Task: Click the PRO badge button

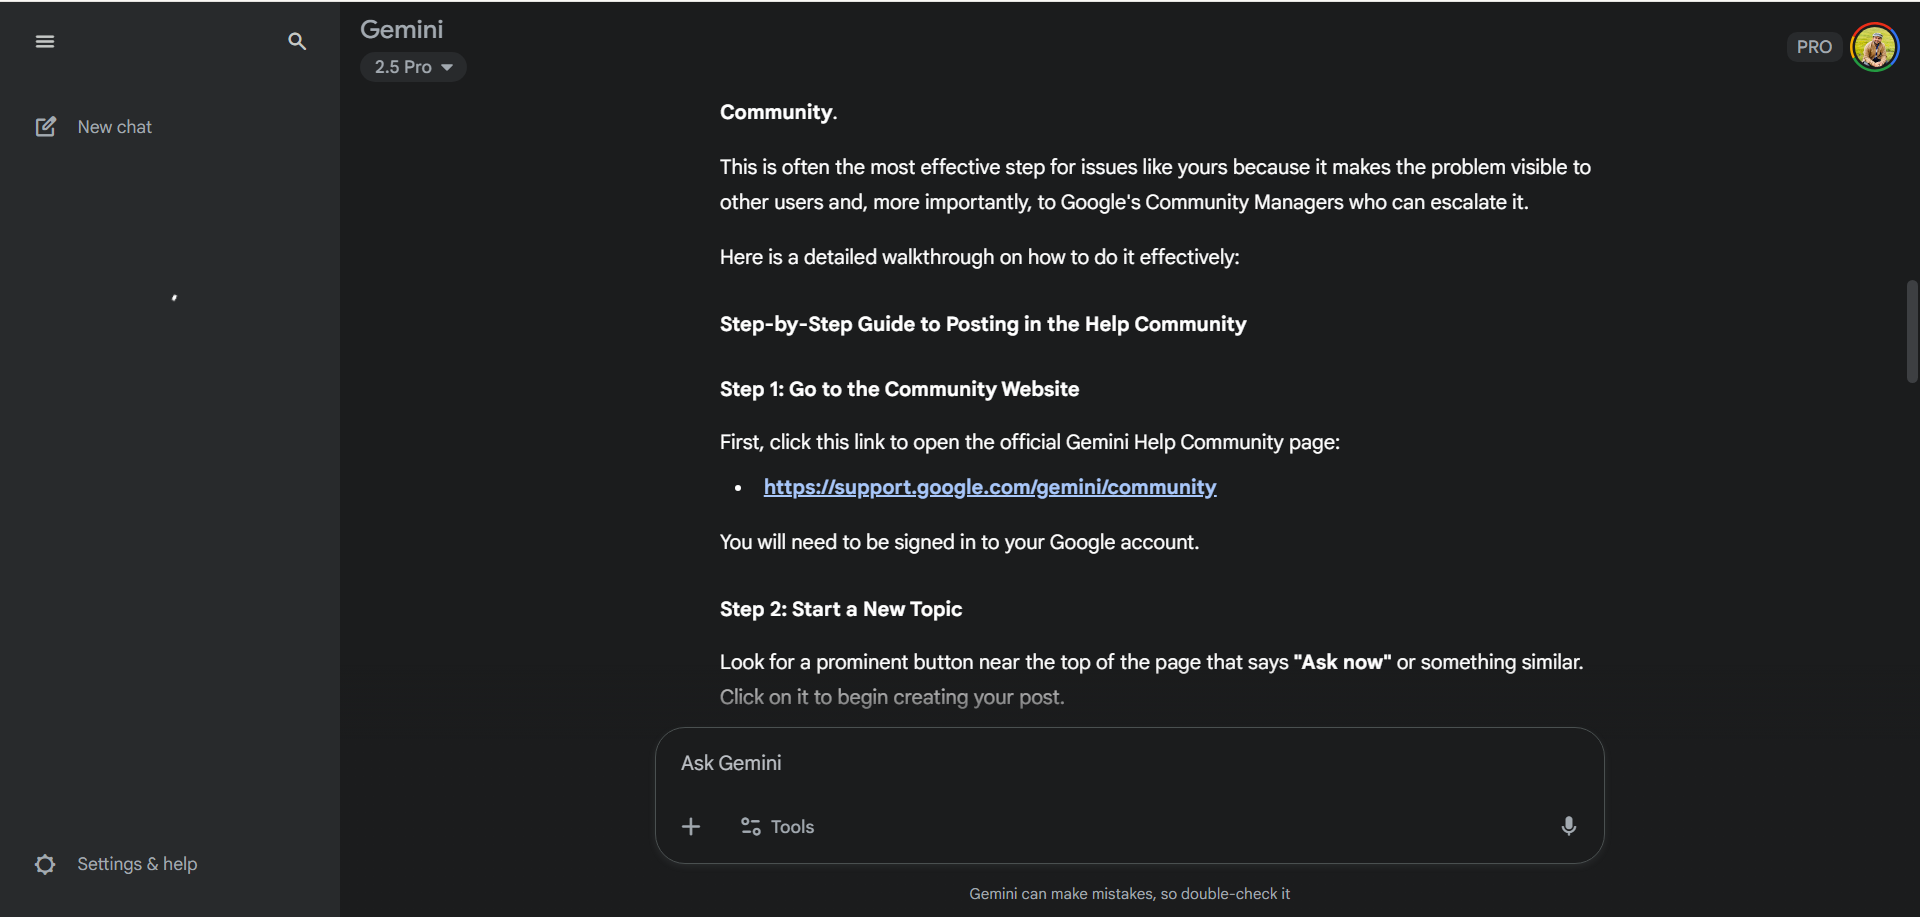Action: [1814, 47]
